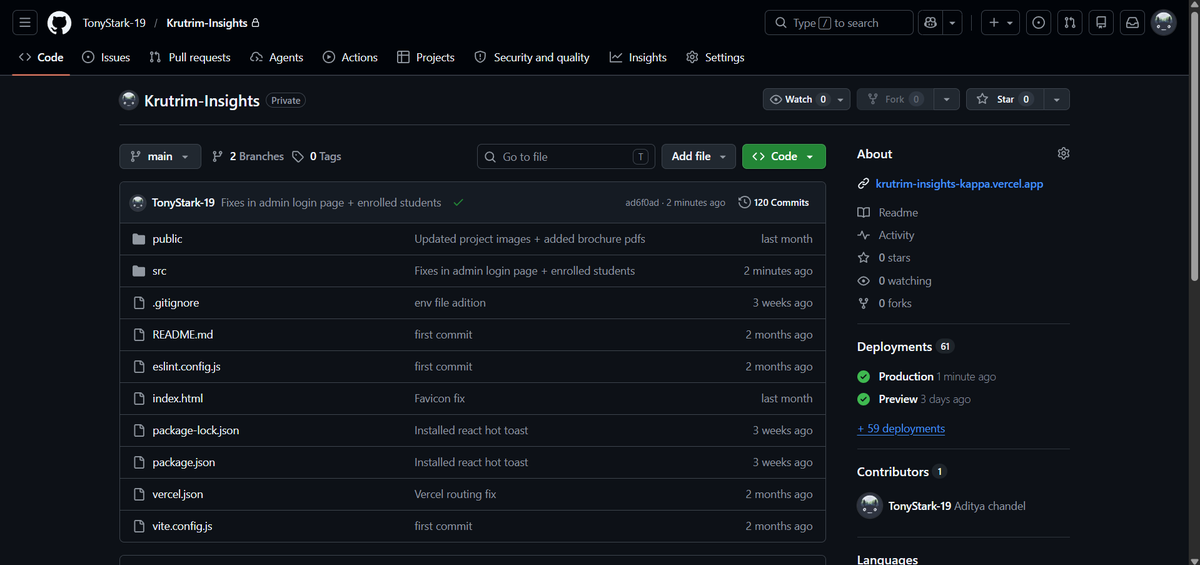Expand the Star lists dropdown arrow
The width and height of the screenshot is (1200, 565).
[x=1057, y=99]
